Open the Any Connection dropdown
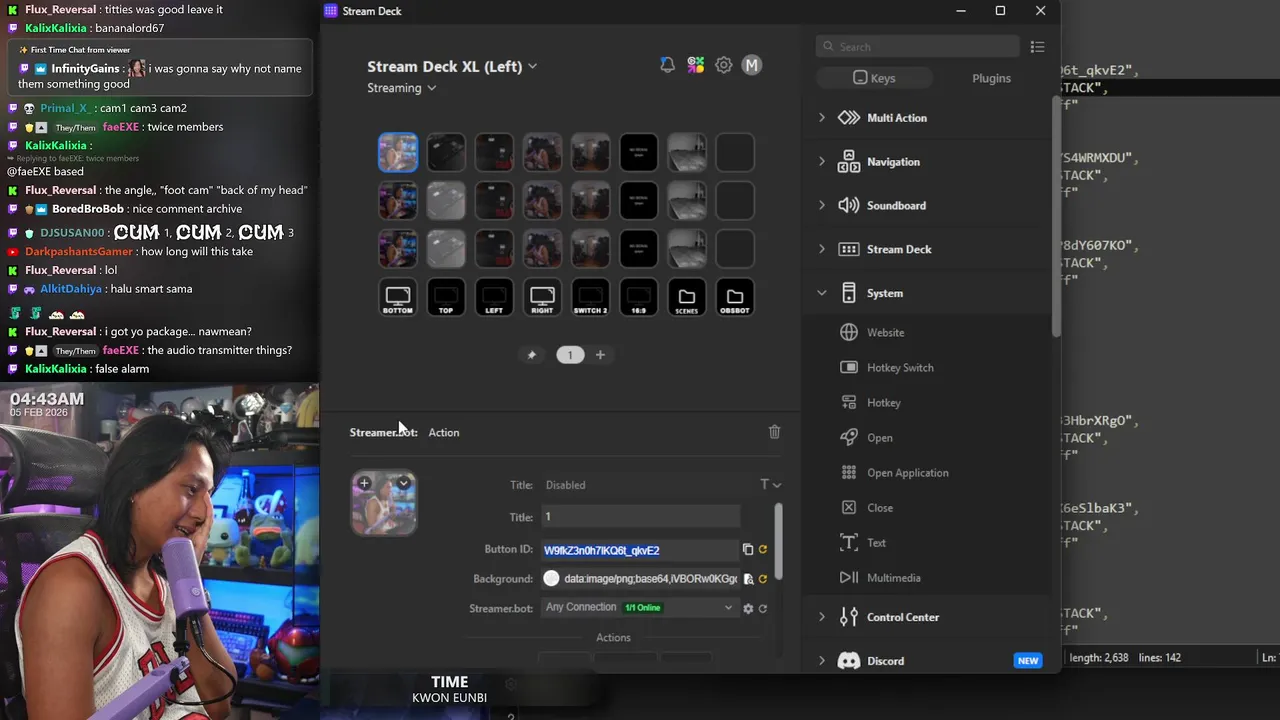 (639, 607)
